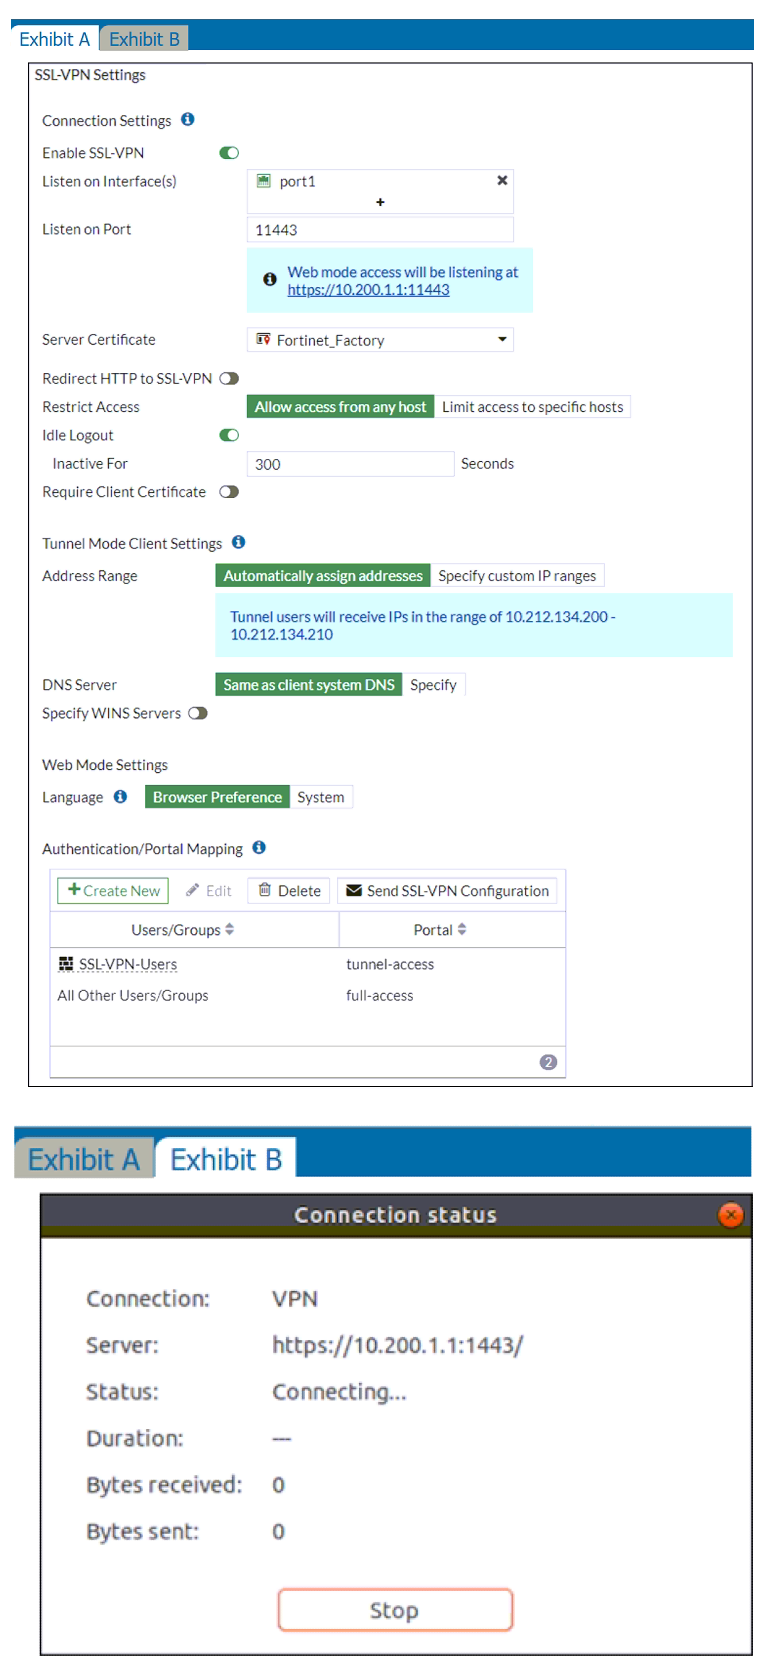Screen dimensions: 772x1675
Task: Click the Create New button
Action: [x=113, y=891]
